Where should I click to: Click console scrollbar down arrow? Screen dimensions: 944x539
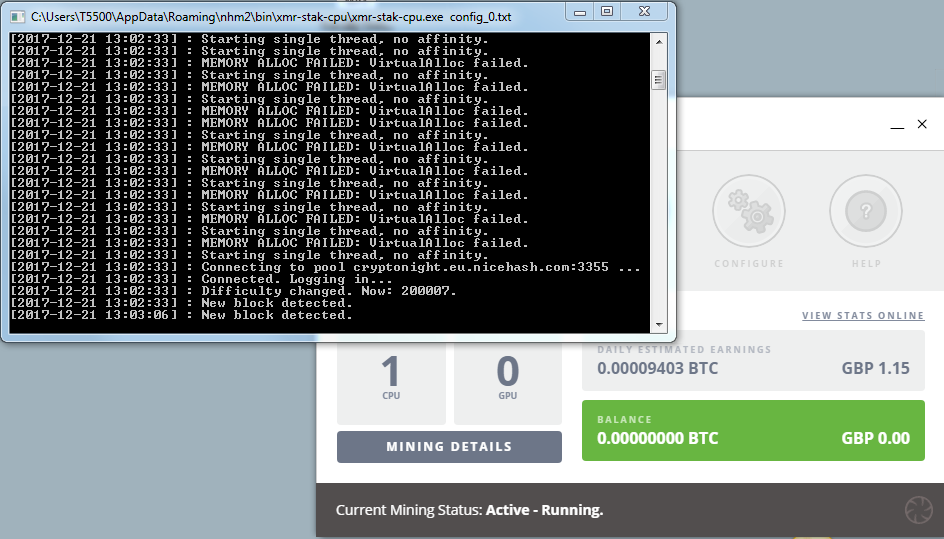click(x=659, y=325)
